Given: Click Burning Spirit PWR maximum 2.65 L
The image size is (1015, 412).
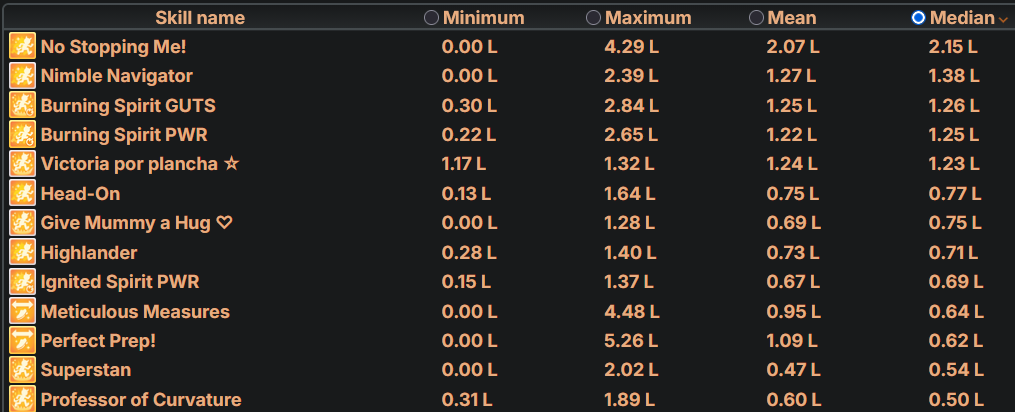Looking at the screenshot, I should [631, 135].
